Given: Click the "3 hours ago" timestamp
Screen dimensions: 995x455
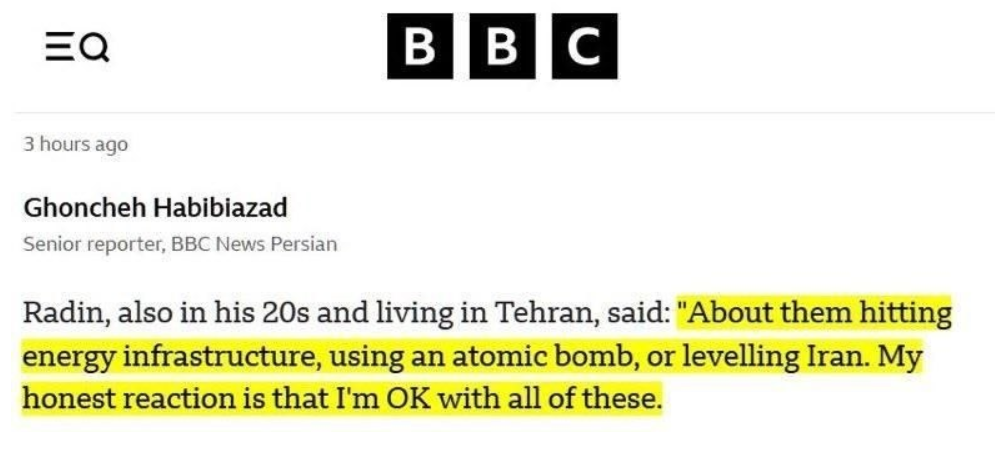Looking at the screenshot, I should pos(76,144).
